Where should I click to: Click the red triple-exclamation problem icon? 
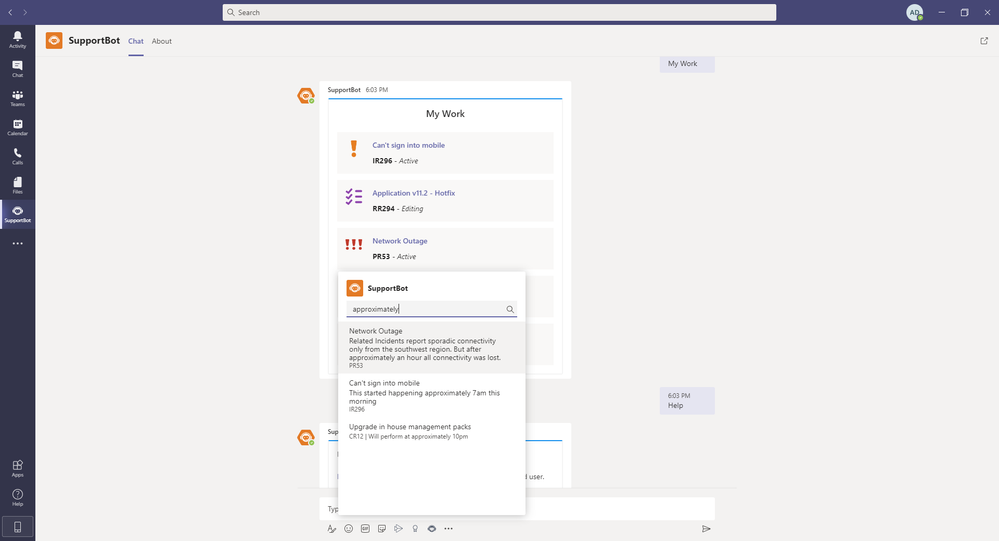point(354,244)
